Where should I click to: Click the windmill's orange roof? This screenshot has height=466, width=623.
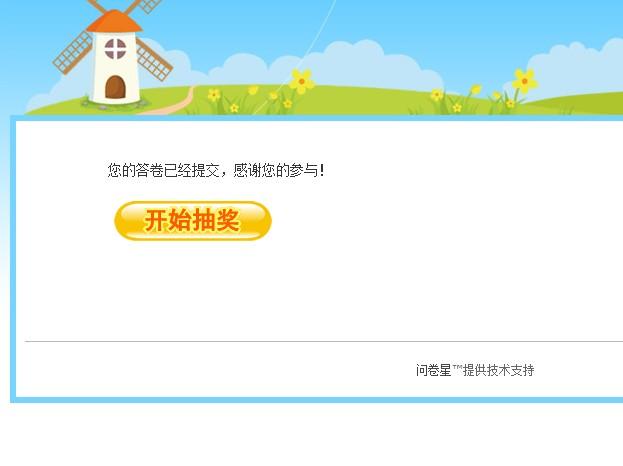coord(114,21)
